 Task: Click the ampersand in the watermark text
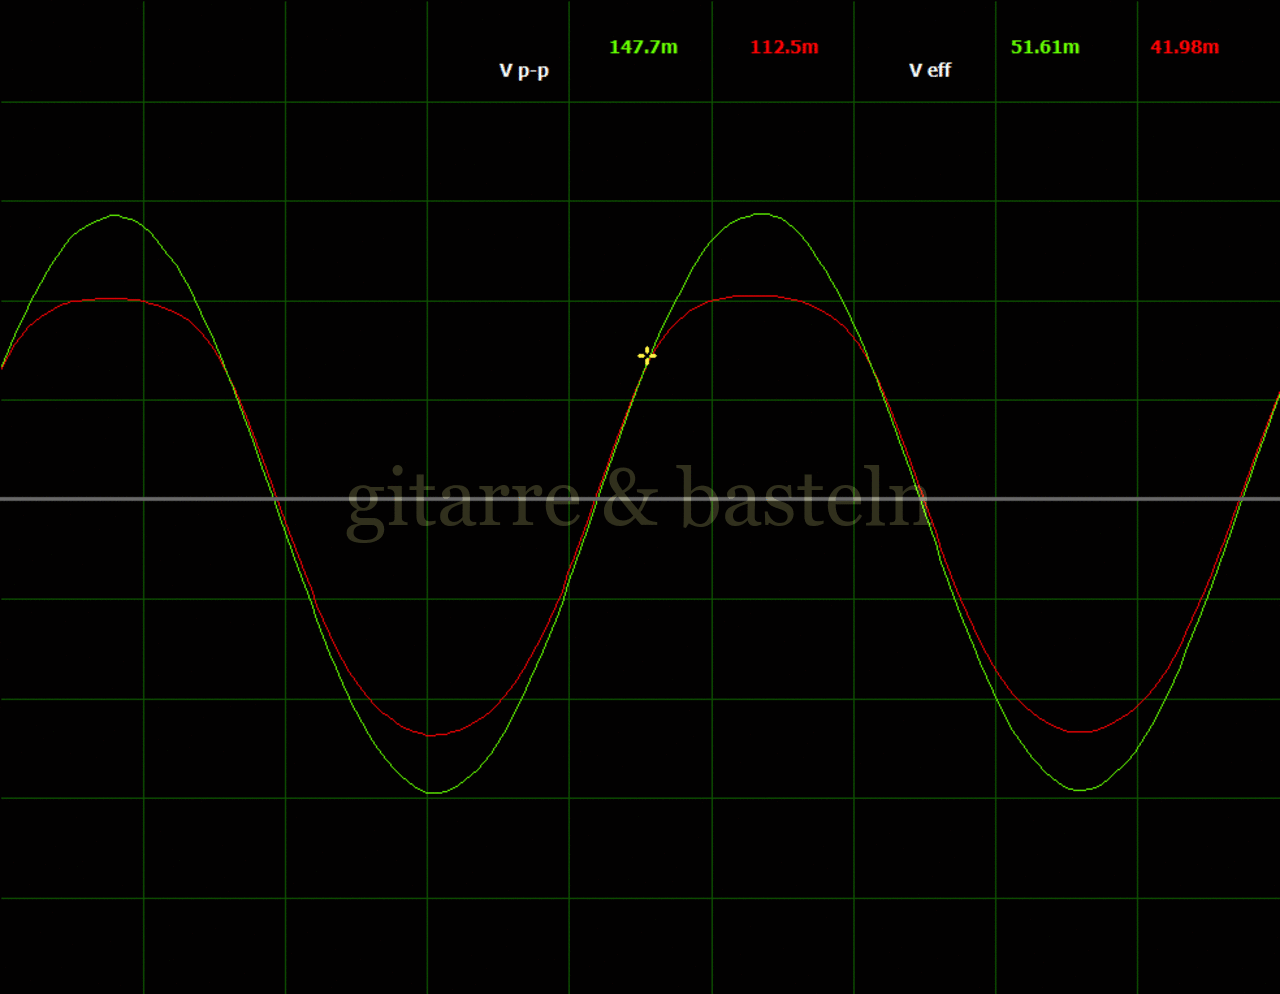tap(630, 498)
